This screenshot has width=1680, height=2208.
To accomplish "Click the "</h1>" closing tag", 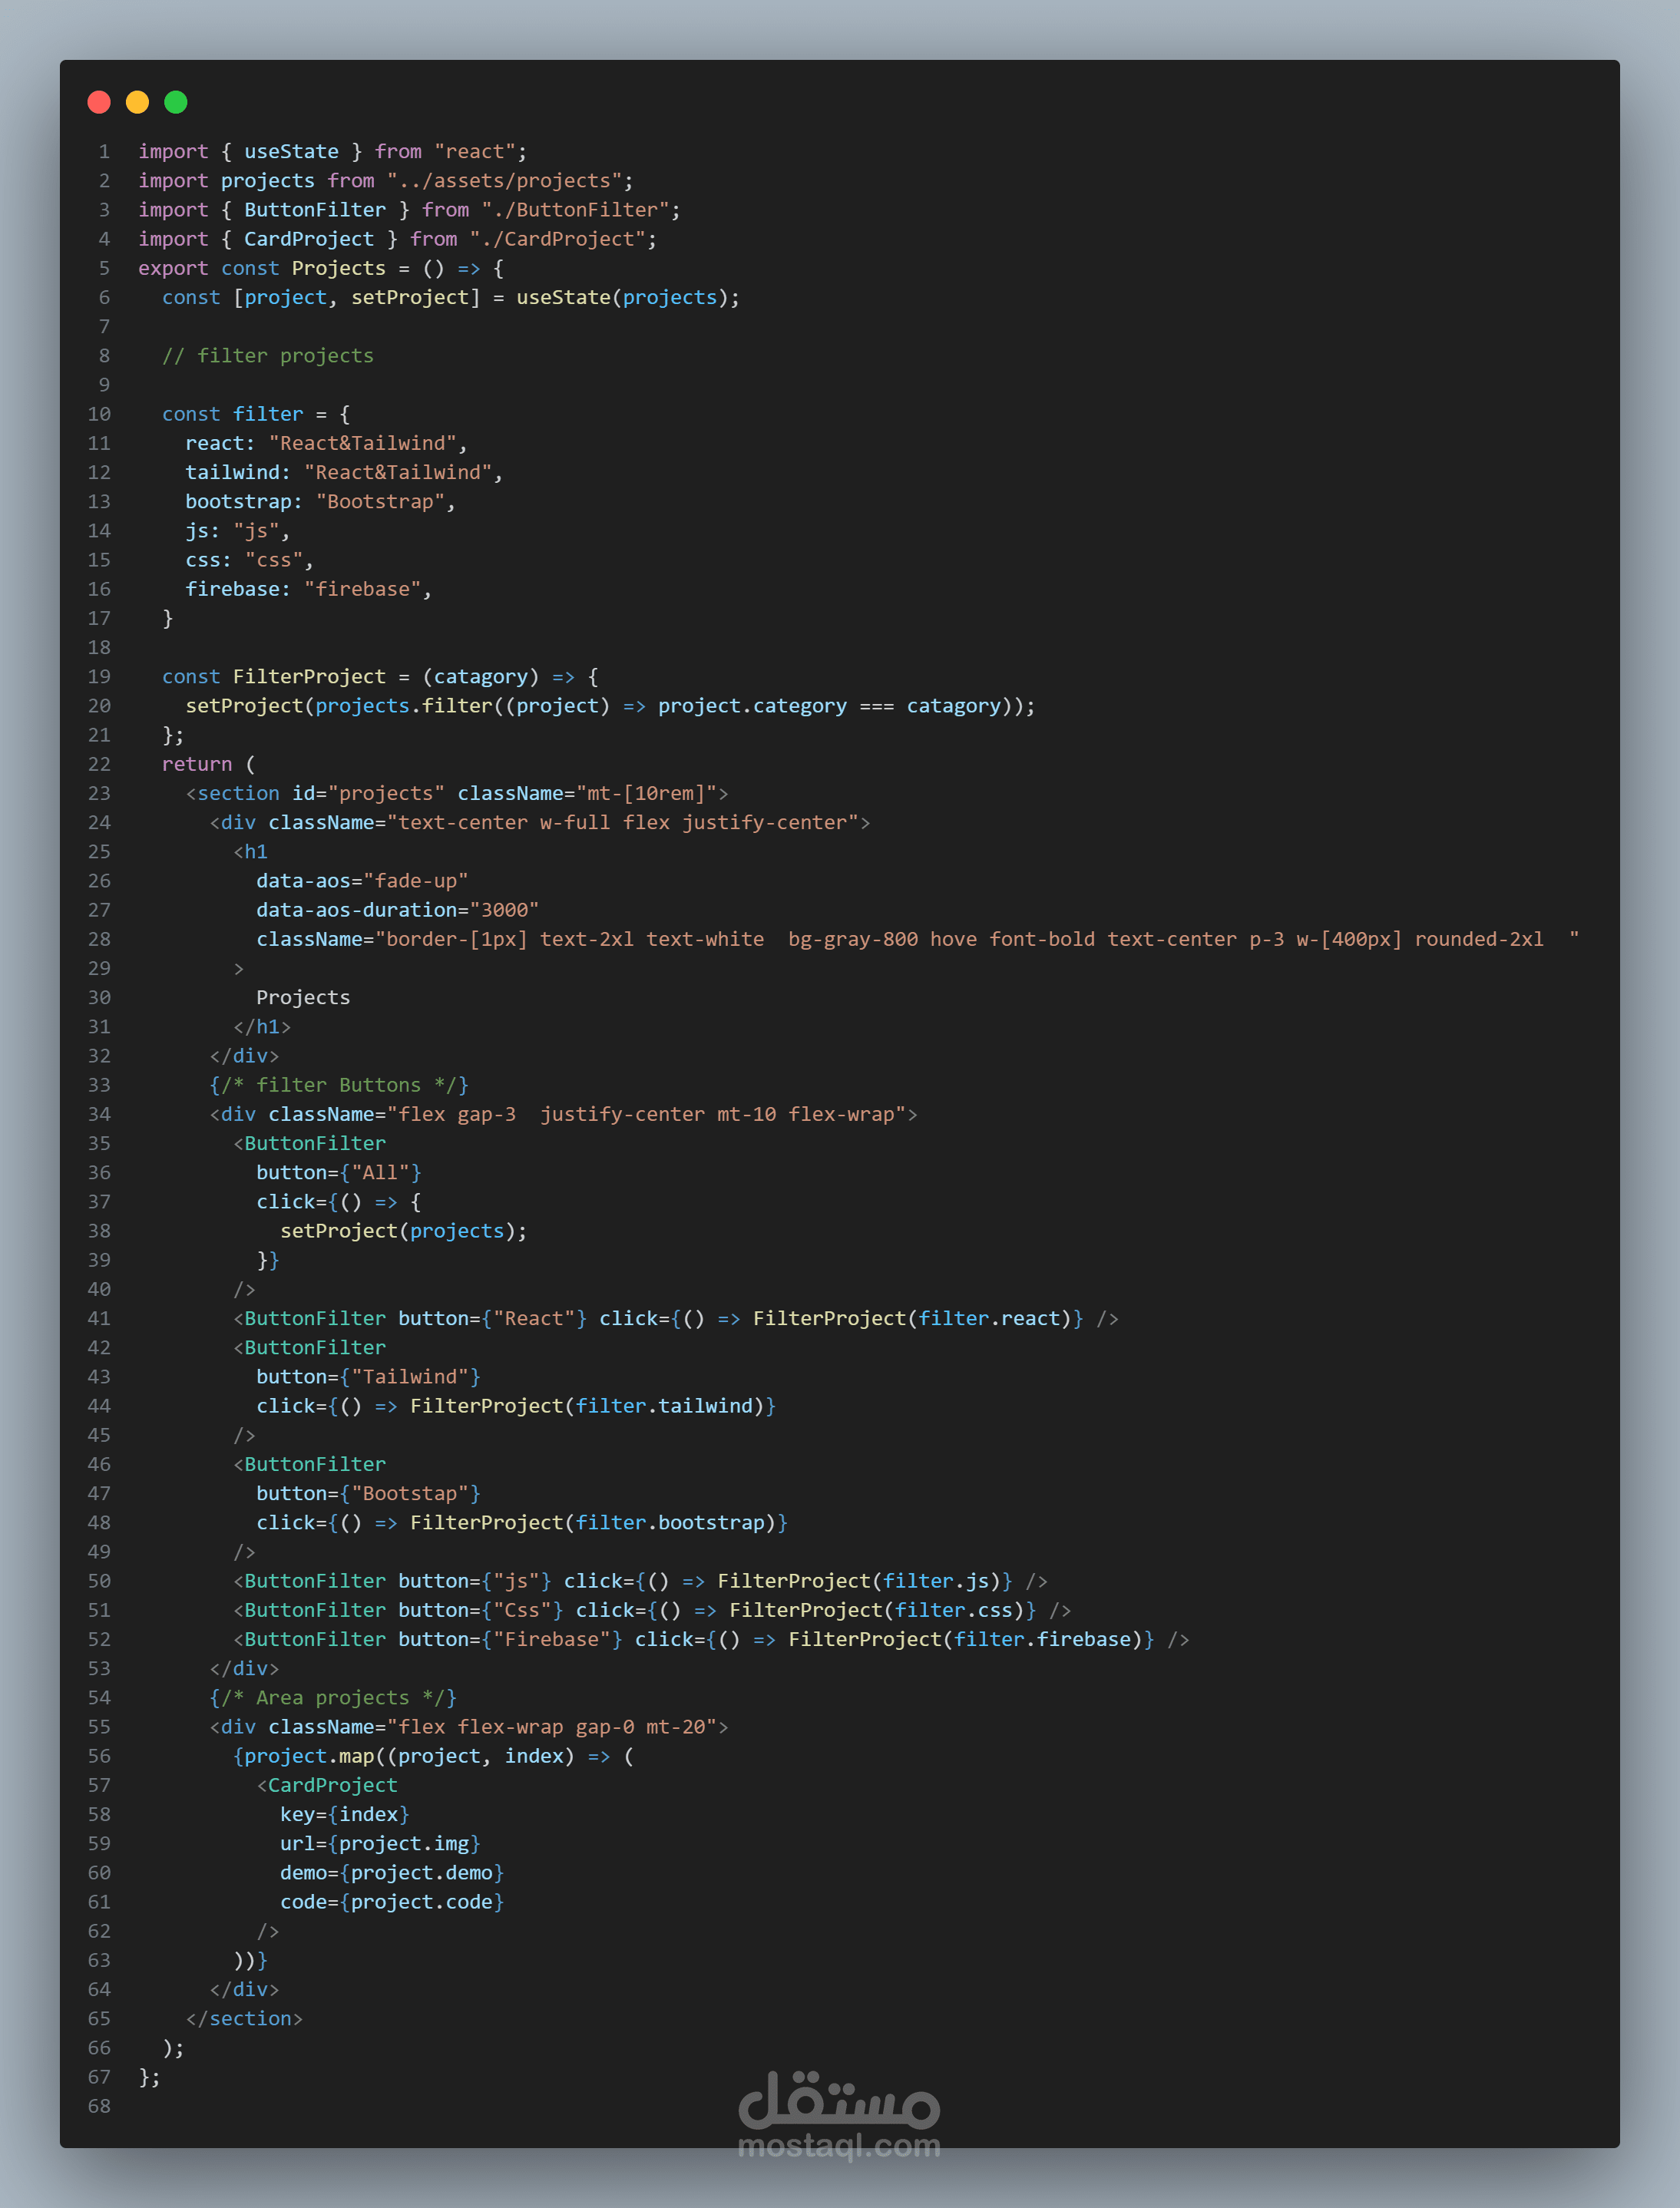I will click(x=262, y=1026).
